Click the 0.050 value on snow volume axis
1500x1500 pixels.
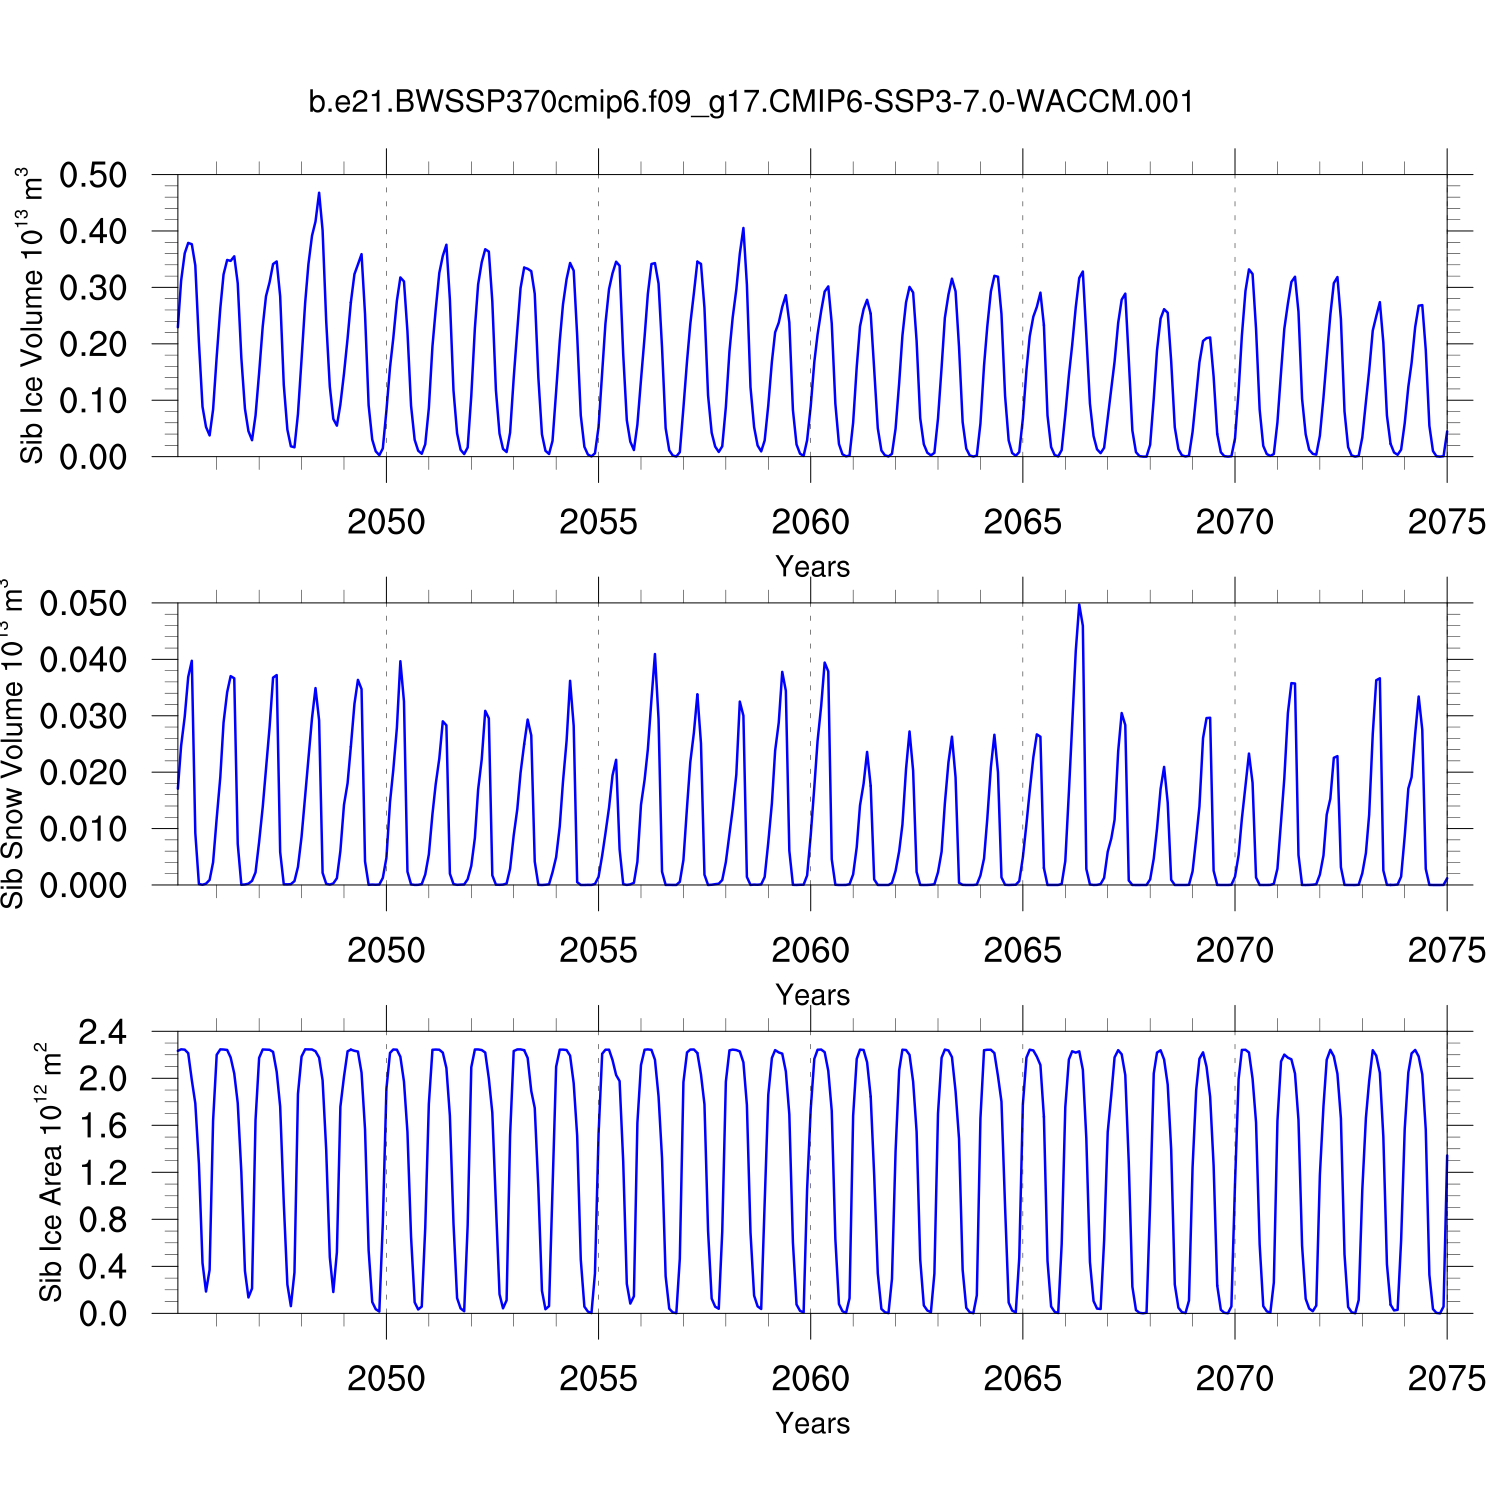tap(83, 604)
